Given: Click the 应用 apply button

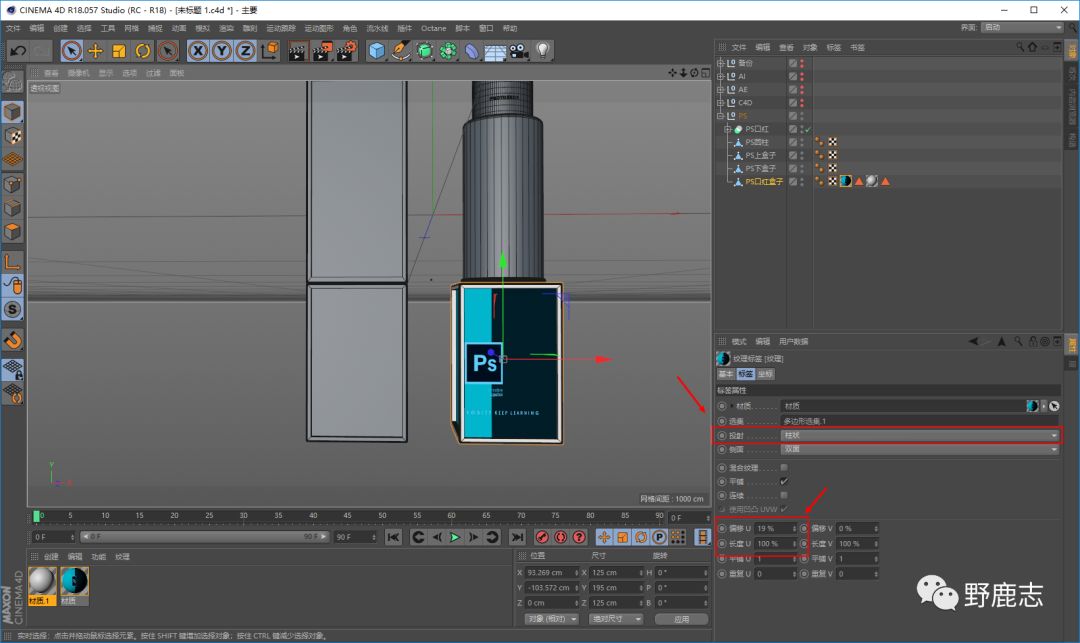Looking at the screenshot, I should tap(681, 619).
